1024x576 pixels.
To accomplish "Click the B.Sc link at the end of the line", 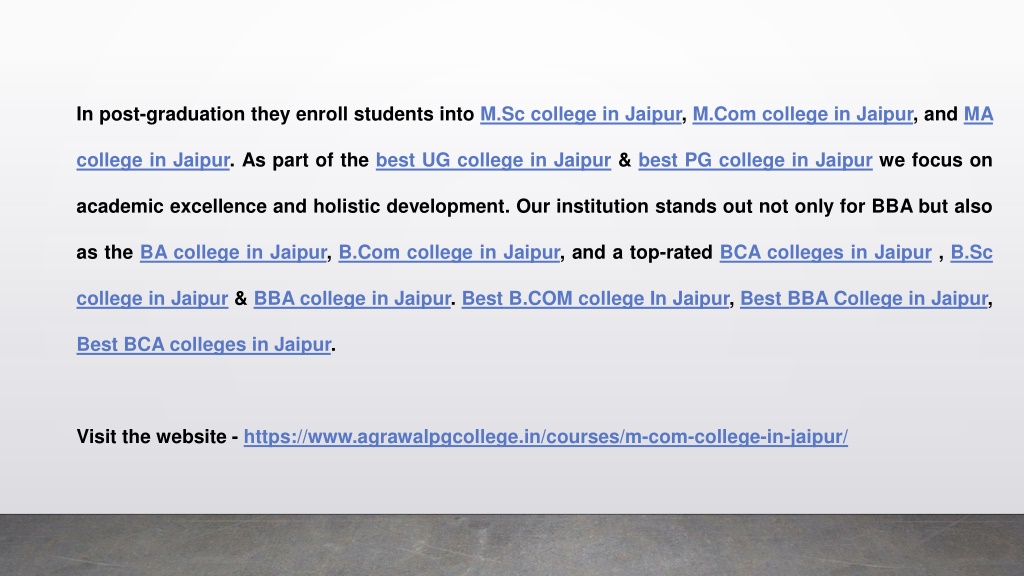I will click(972, 252).
